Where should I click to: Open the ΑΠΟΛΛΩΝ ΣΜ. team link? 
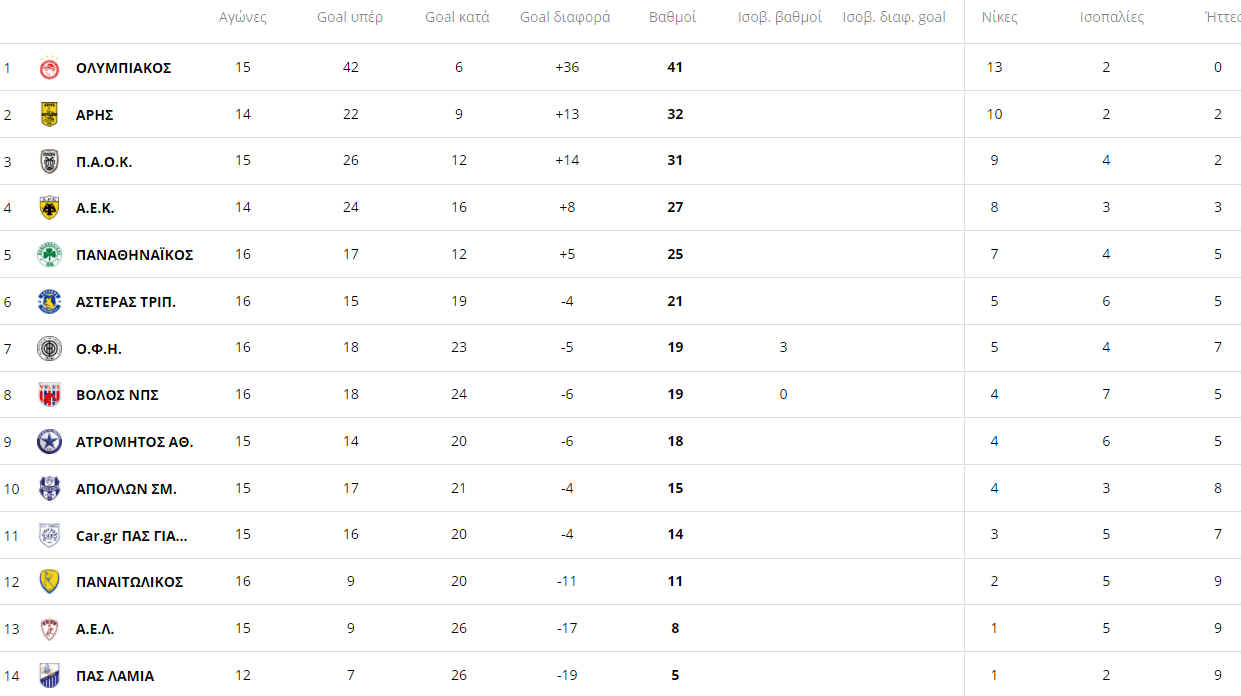126,489
